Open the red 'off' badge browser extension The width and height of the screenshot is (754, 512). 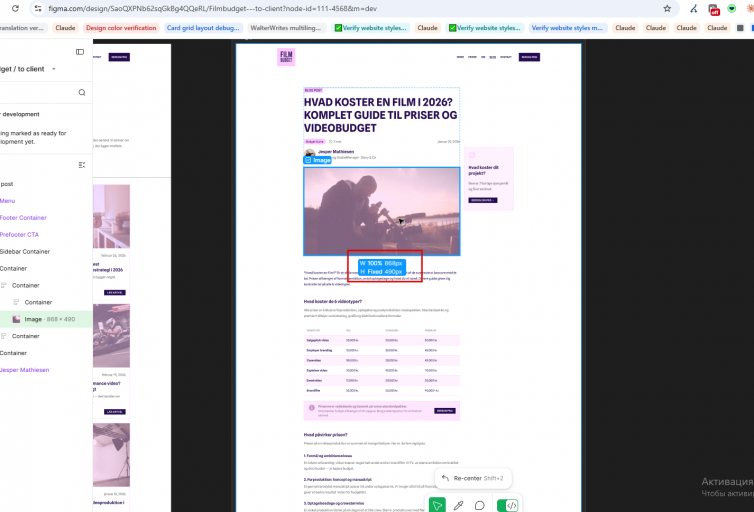pyautogui.click(x=714, y=9)
